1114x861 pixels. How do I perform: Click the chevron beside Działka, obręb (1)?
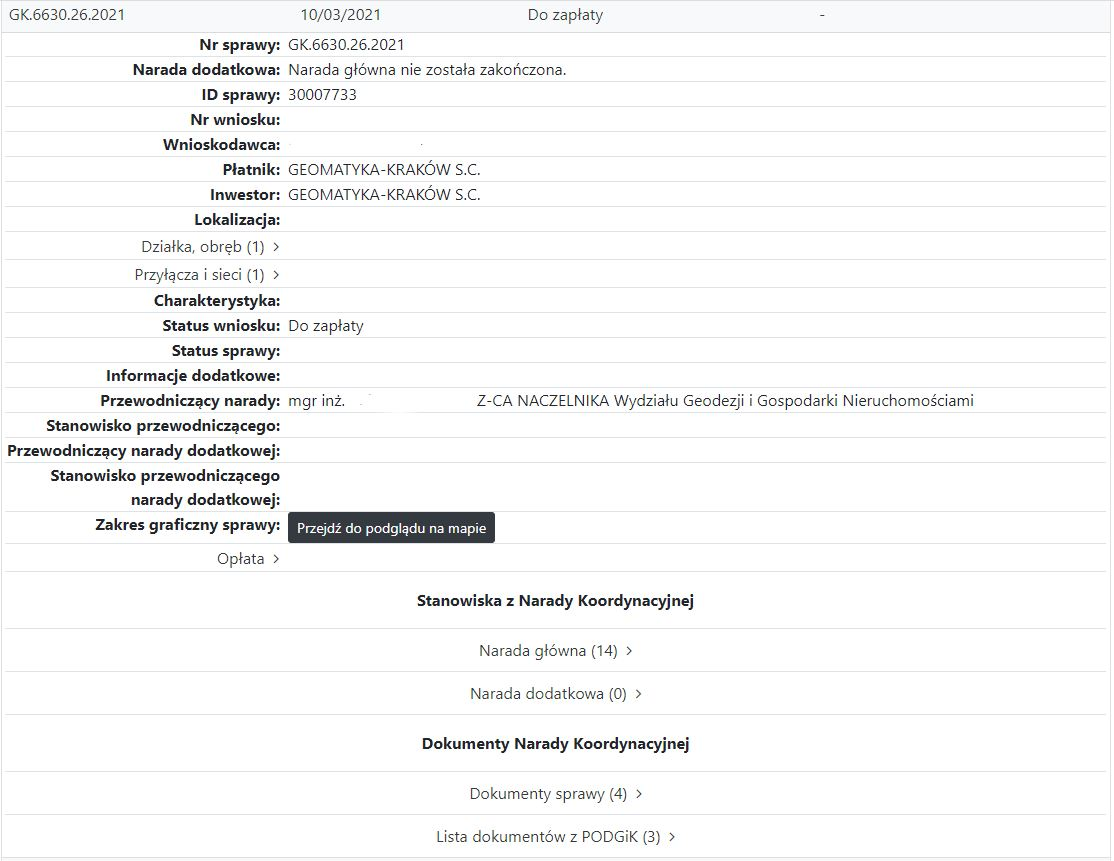[276, 247]
